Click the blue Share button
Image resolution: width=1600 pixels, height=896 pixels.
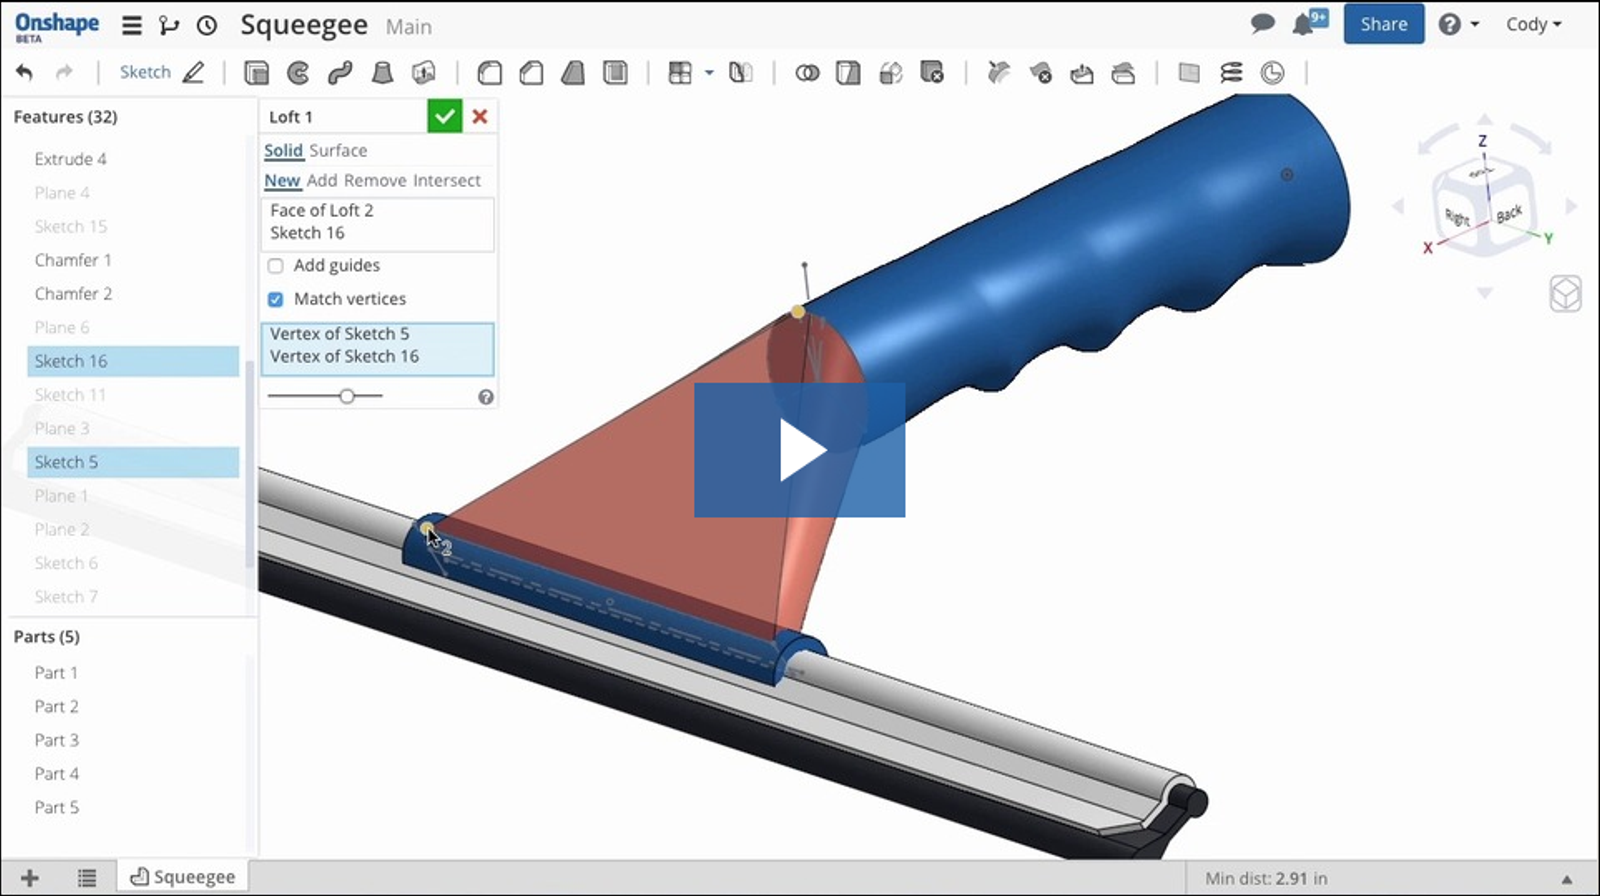pos(1383,24)
